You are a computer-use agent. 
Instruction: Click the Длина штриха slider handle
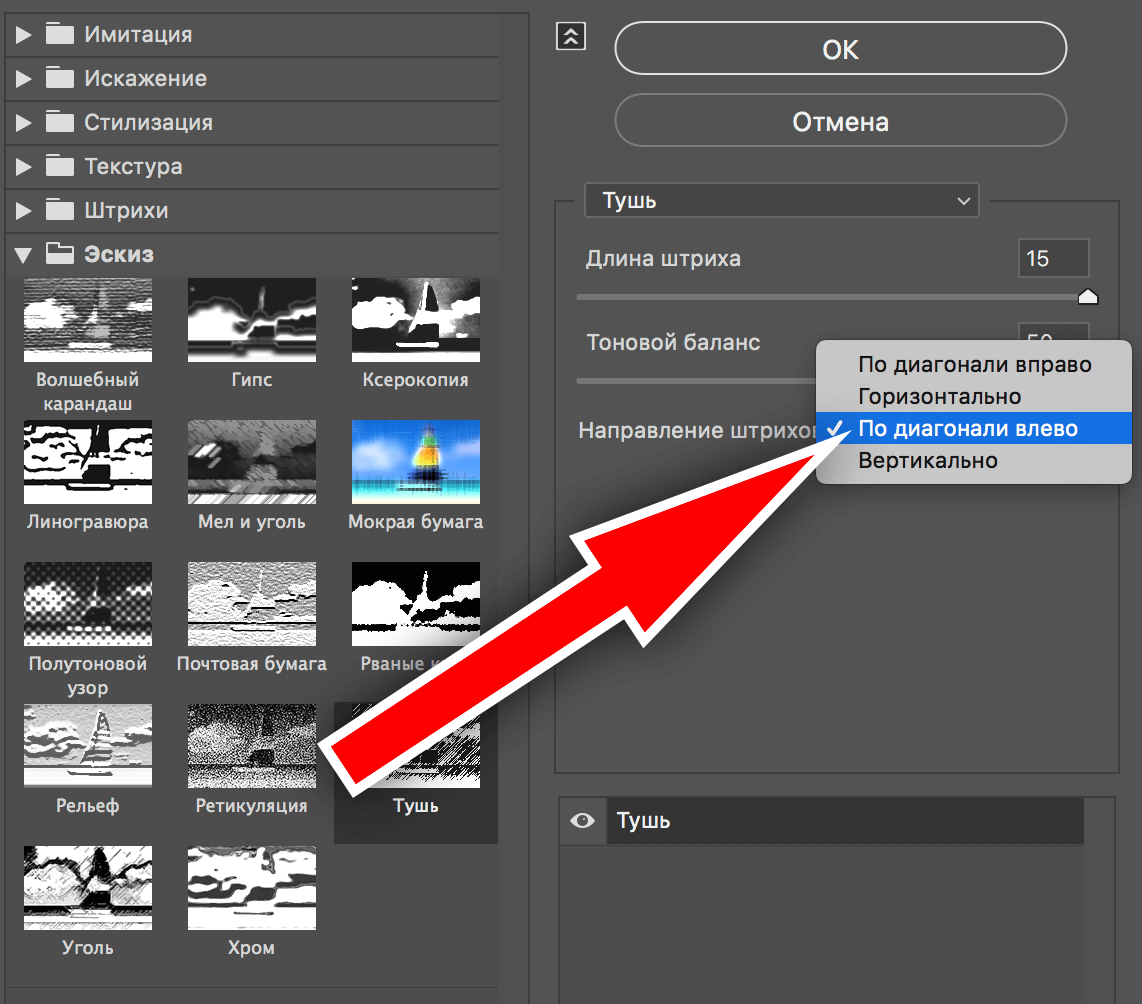1088,297
